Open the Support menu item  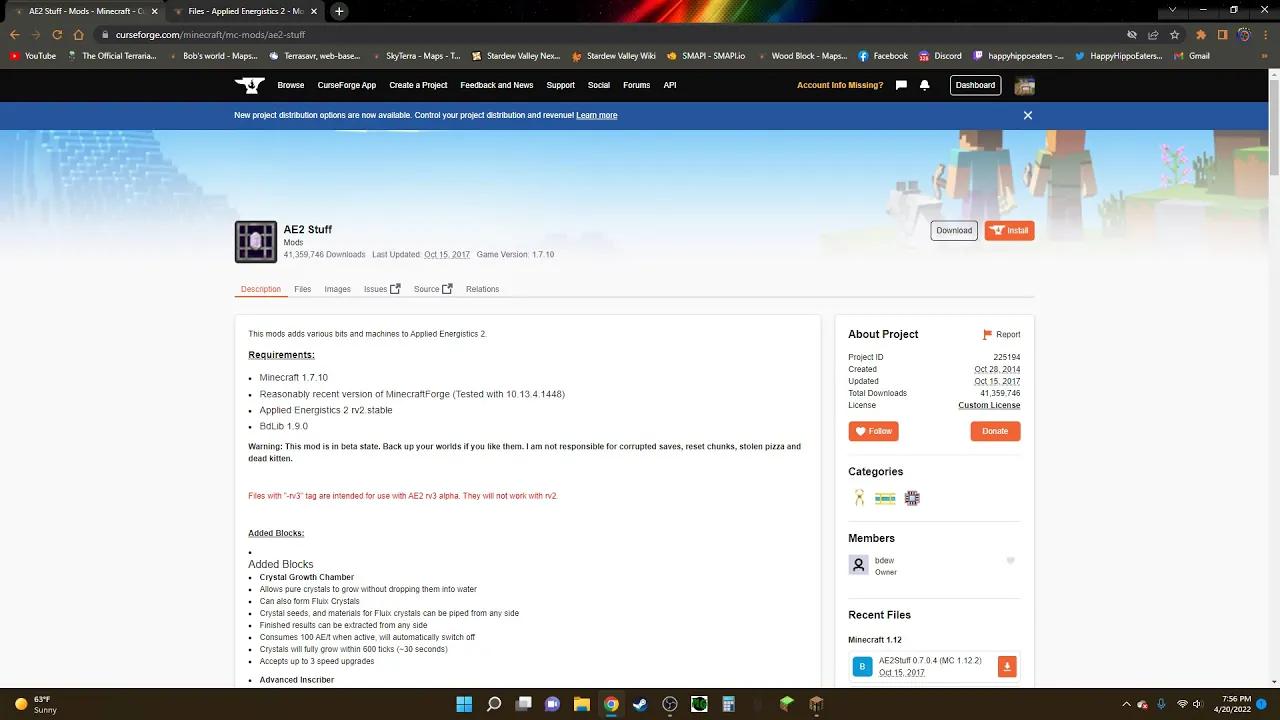click(x=561, y=85)
